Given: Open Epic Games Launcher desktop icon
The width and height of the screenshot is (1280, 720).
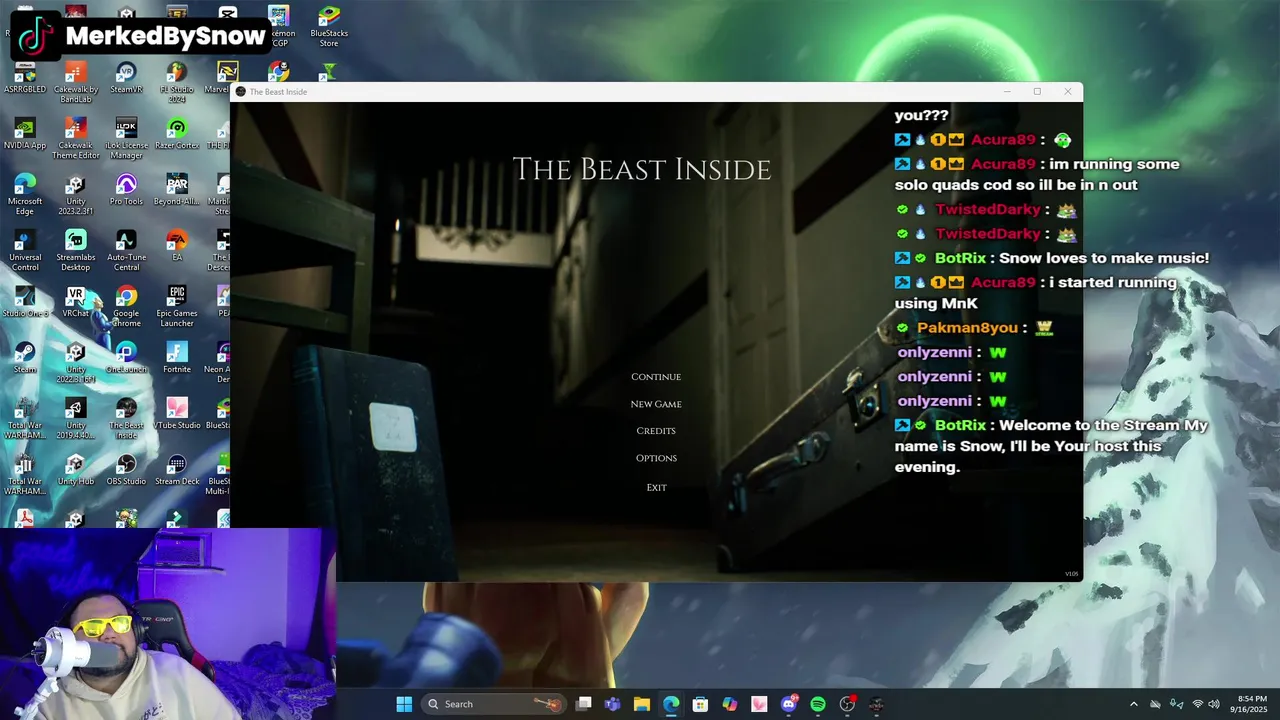Looking at the screenshot, I should coord(177,306).
